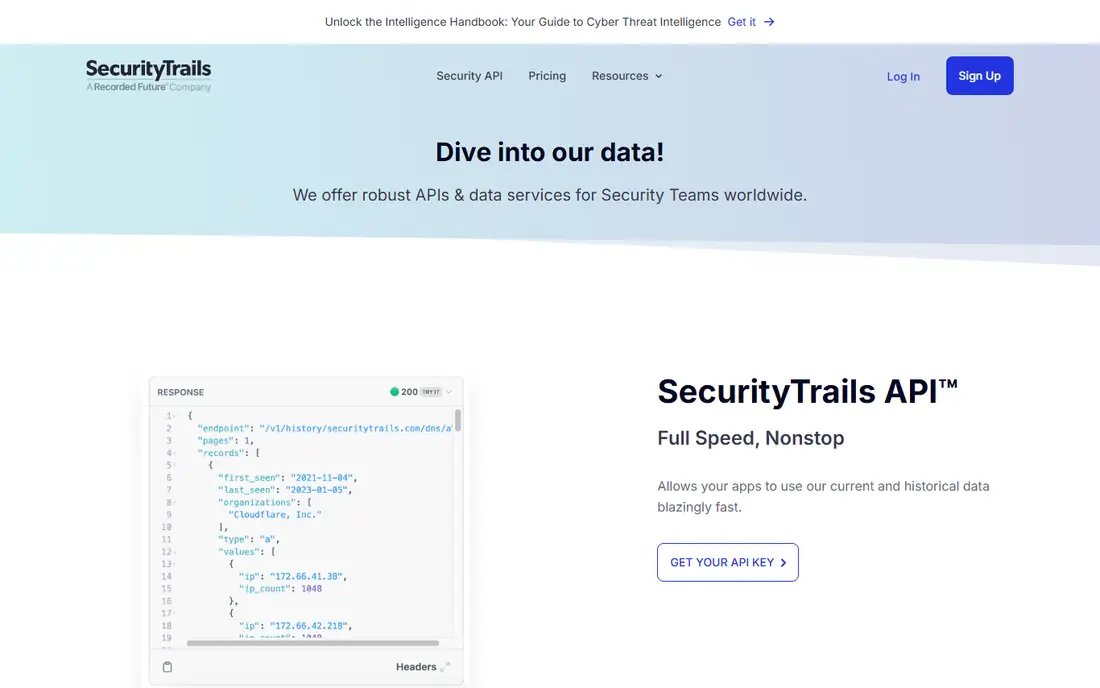
Task: Open the Headers section of the response
Action: (416, 667)
